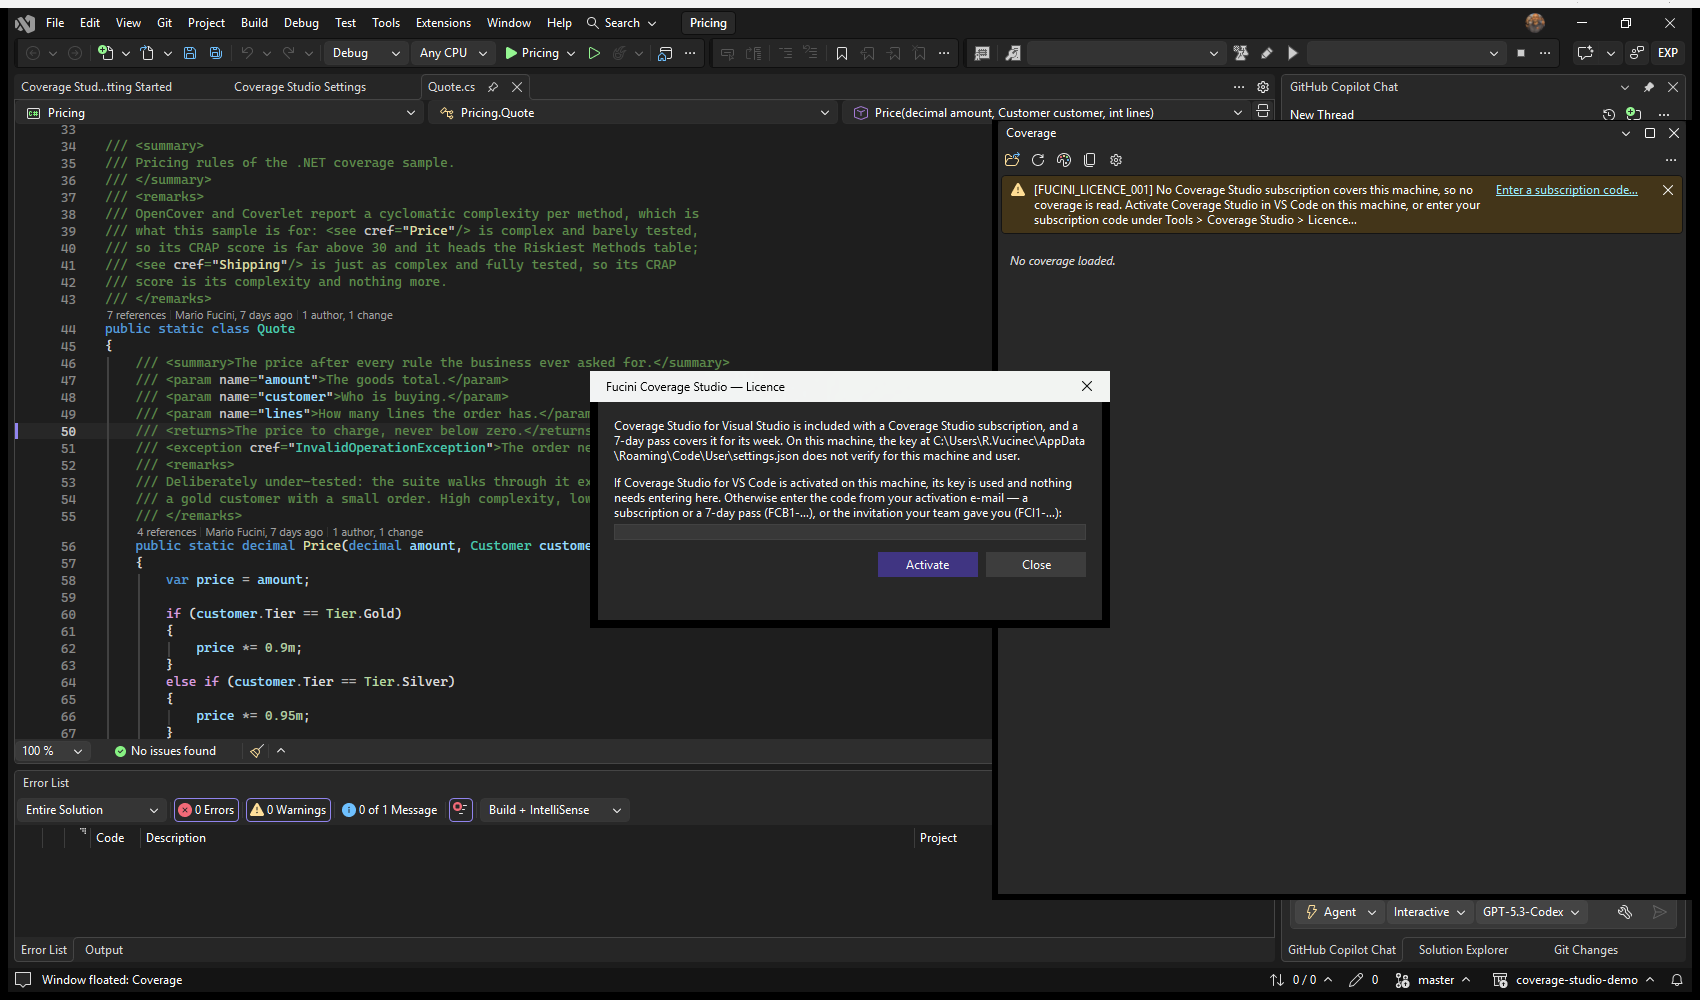Toggle auto-hide pin on GitHub Copilot Chat

pos(1649,87)
